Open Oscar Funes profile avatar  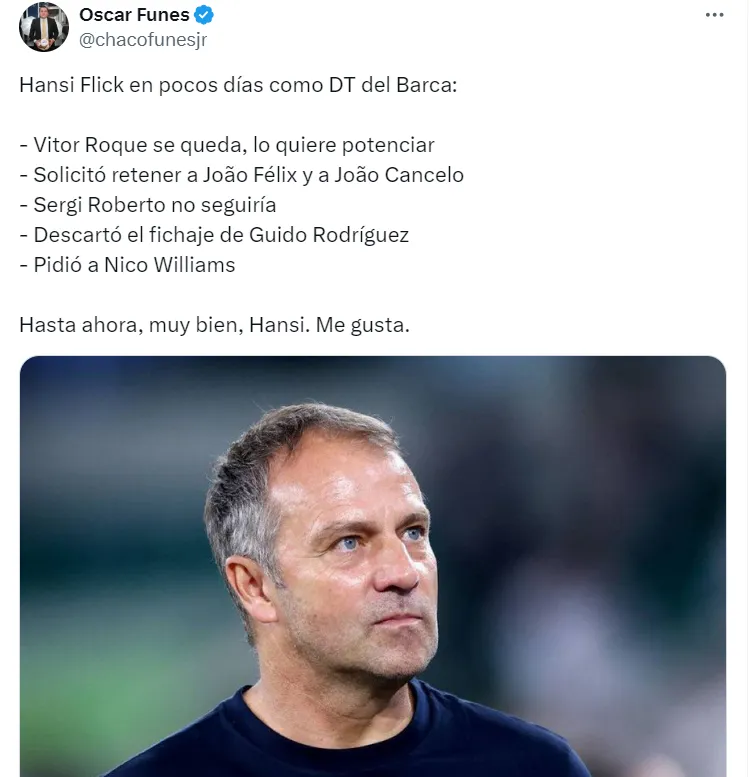tap(43, 26)
